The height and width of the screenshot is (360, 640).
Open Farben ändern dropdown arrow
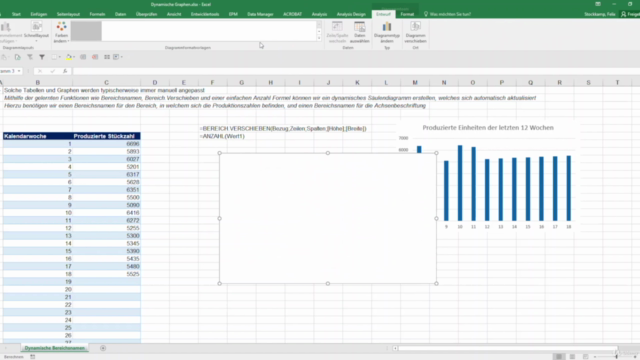point(68,41)
